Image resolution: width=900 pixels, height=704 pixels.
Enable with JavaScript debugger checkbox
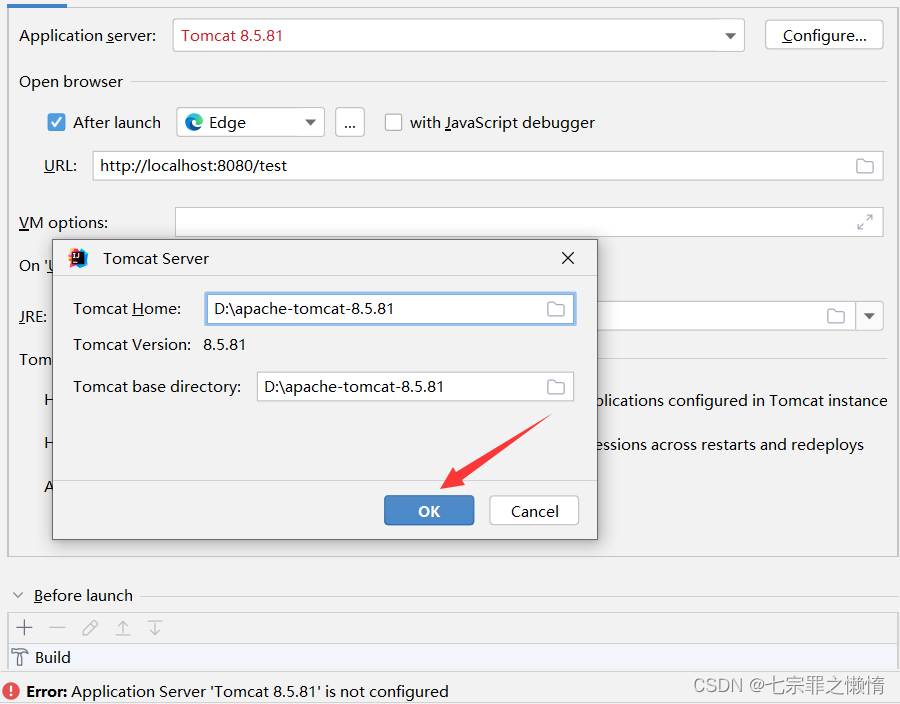(393, 122)
